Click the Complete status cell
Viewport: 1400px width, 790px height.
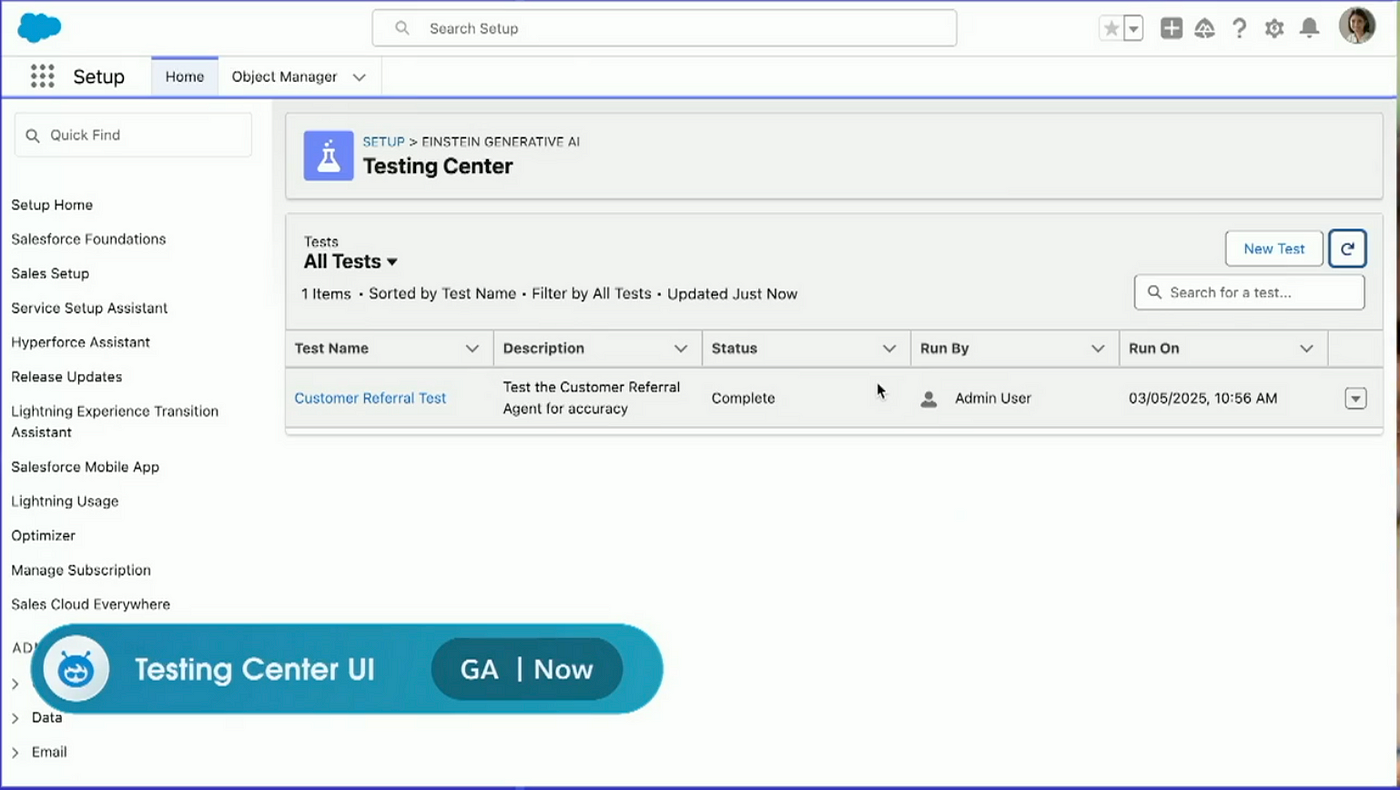tap(743, 398)
